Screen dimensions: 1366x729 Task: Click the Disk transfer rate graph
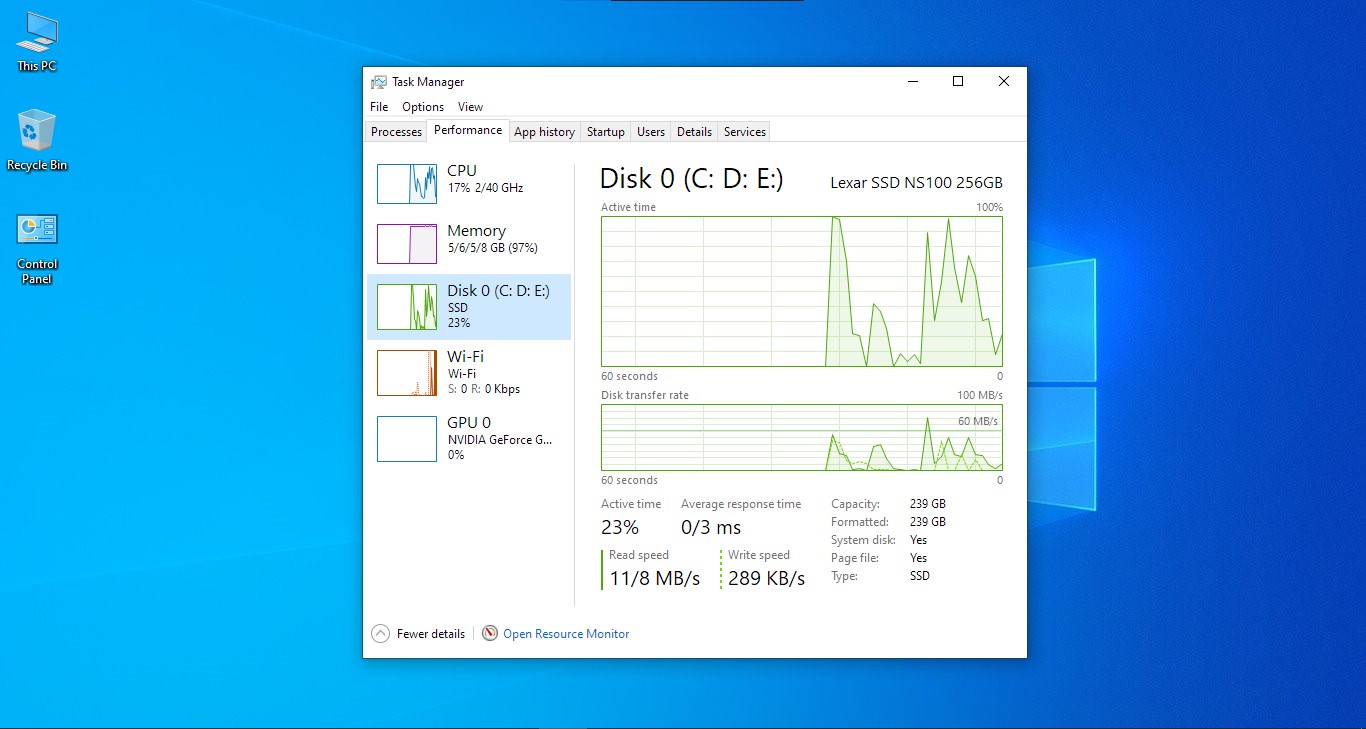(802, 437)
